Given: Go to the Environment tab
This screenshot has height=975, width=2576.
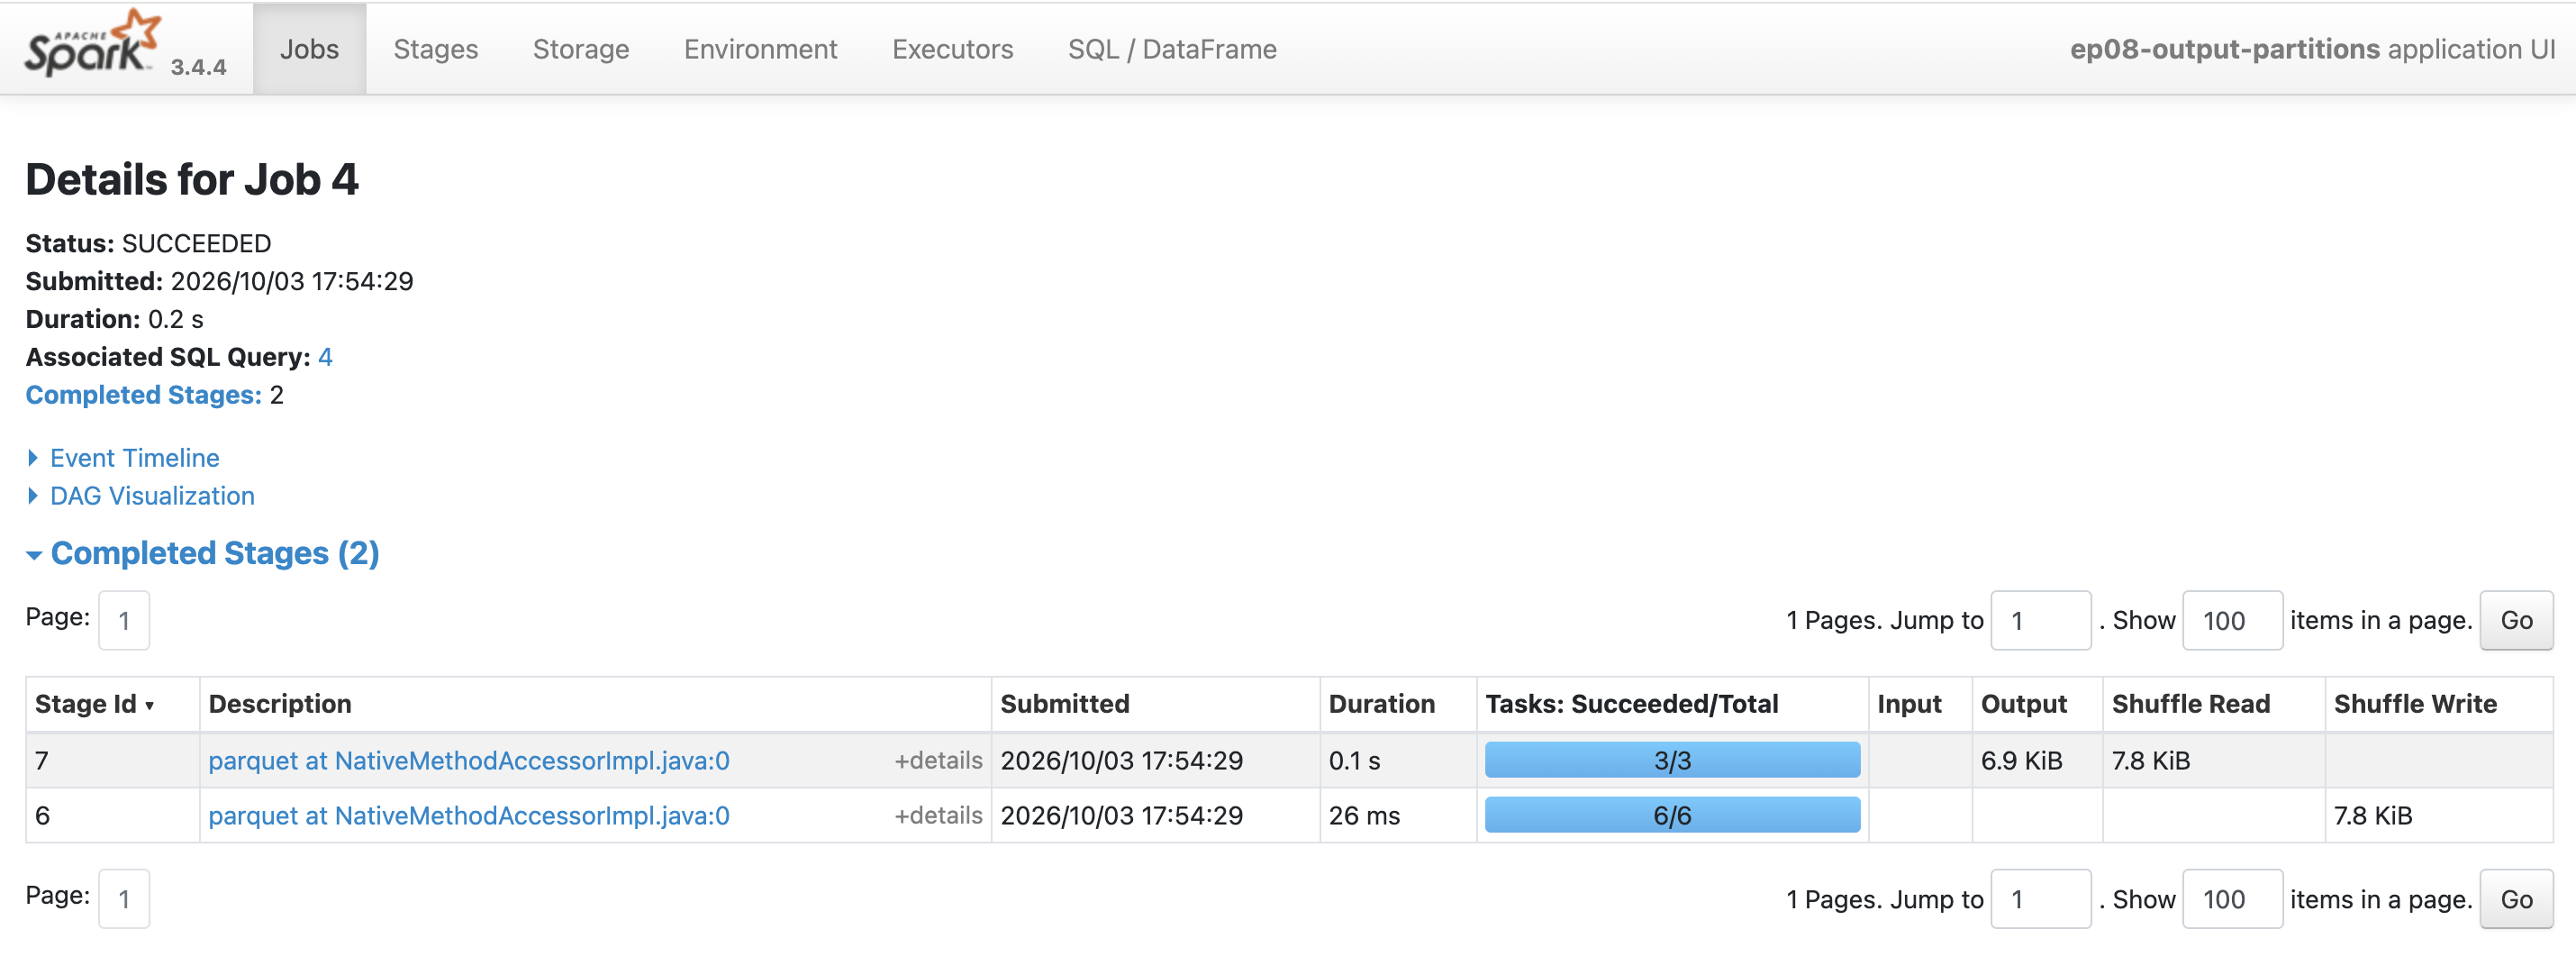Looking at the screenshot, I should pos(760,49).
